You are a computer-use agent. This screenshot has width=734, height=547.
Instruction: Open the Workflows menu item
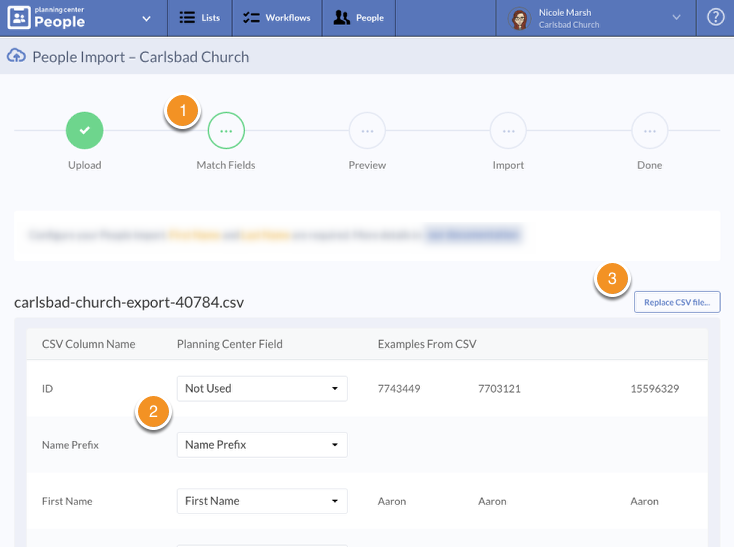coord(277,18)
